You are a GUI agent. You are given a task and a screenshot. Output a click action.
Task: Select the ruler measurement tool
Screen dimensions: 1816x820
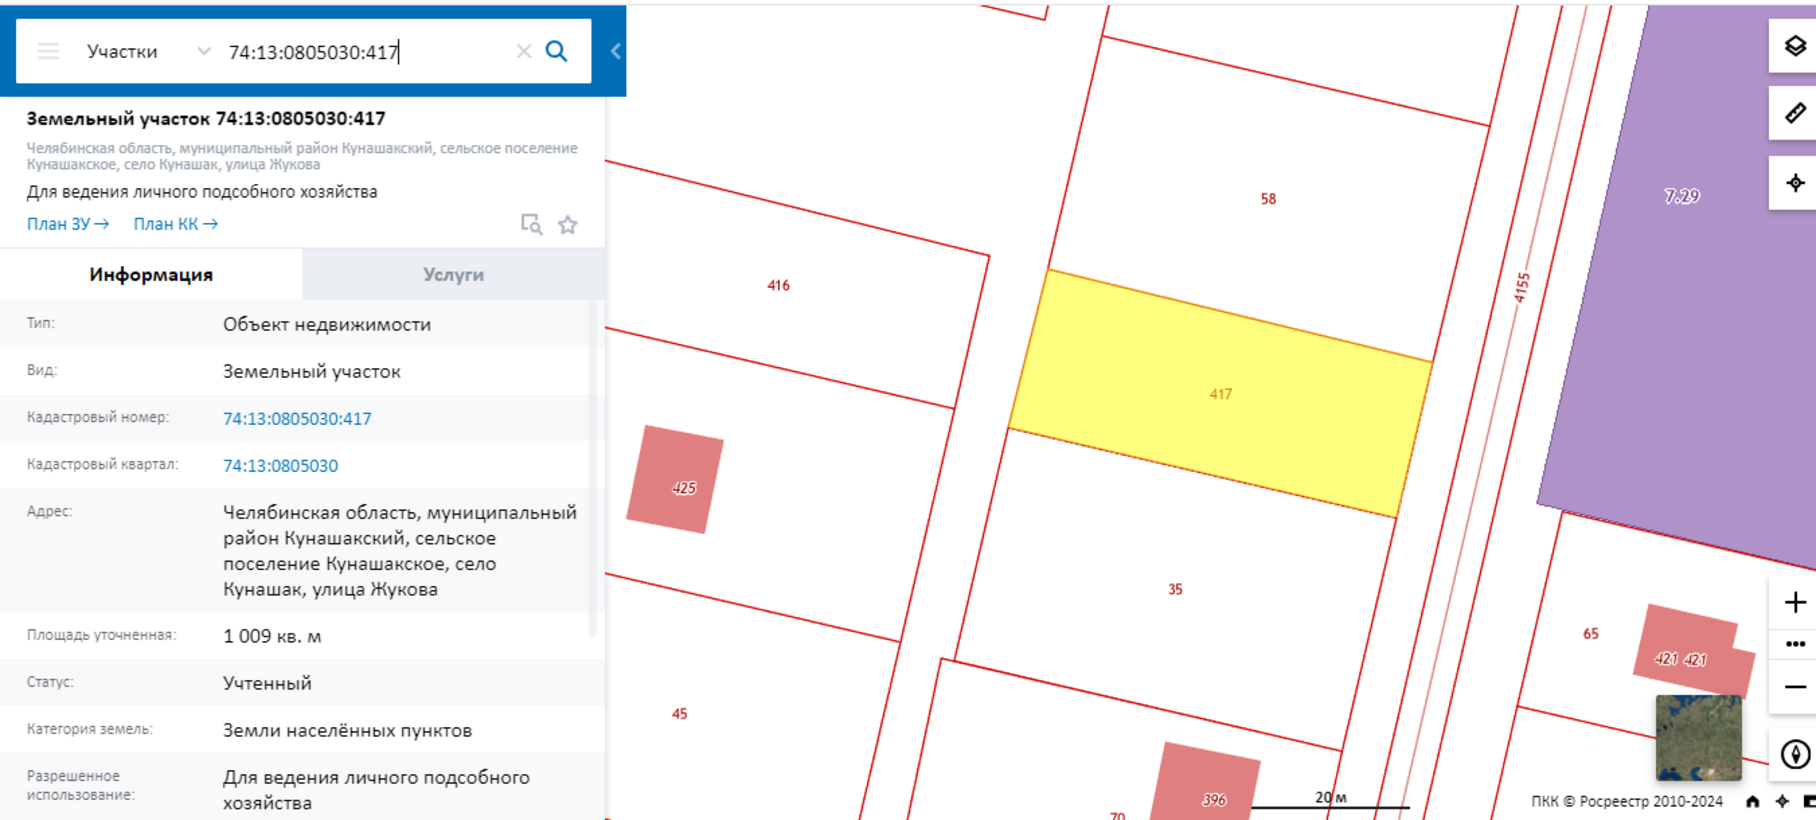pos(1794,113)
